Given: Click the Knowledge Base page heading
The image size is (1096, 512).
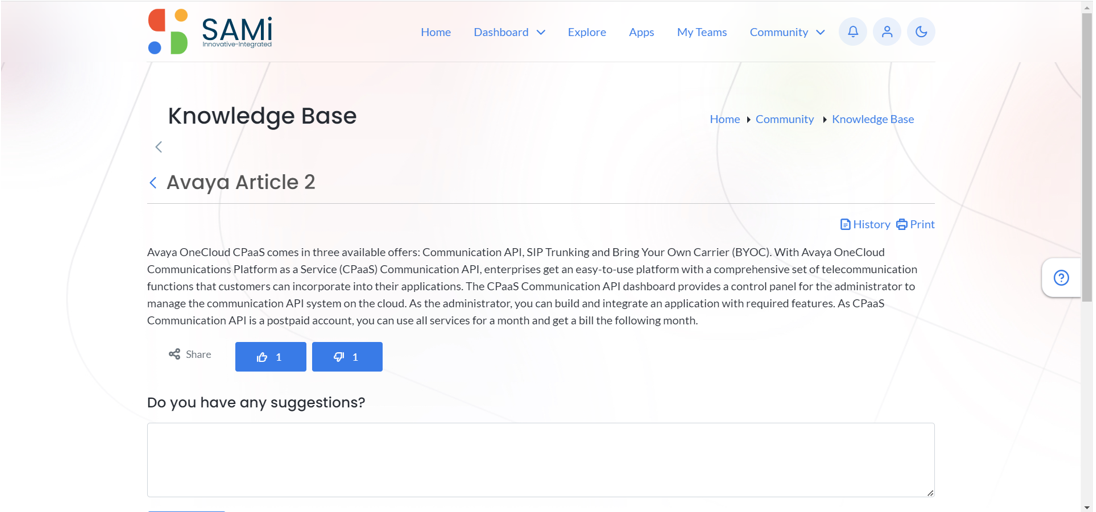Looking at the screenshot, I should (x=262, y=116).
